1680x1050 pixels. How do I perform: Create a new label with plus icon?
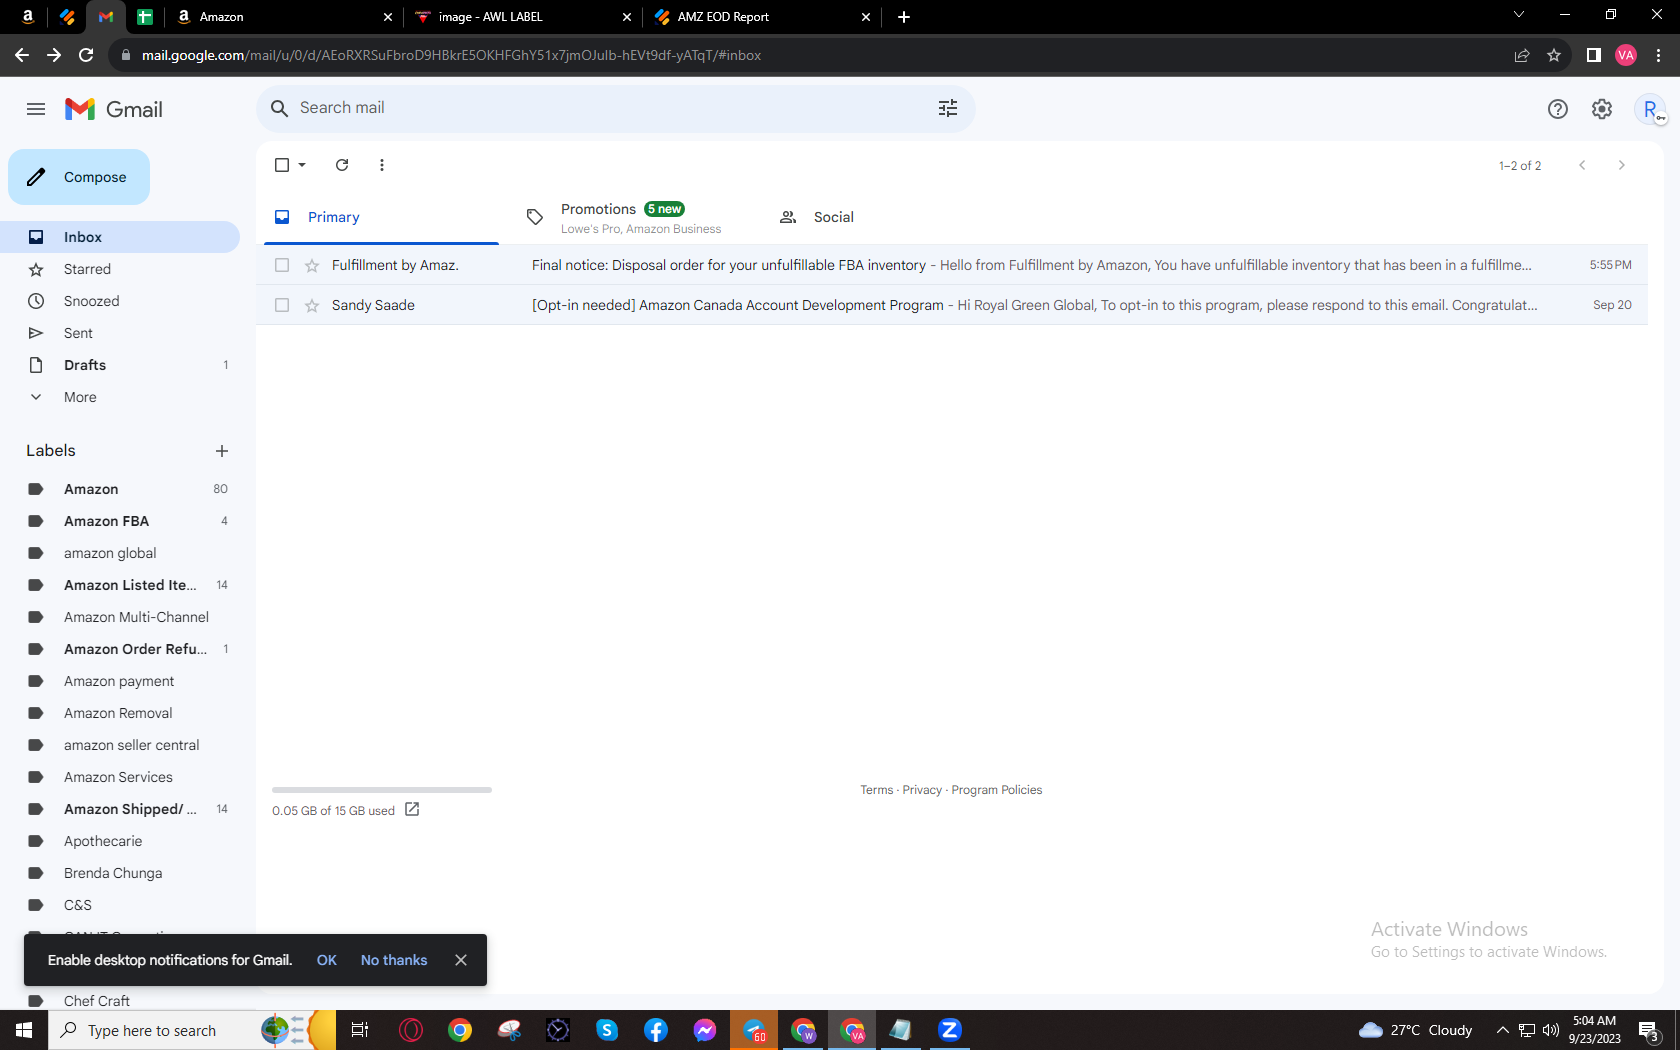222,451
